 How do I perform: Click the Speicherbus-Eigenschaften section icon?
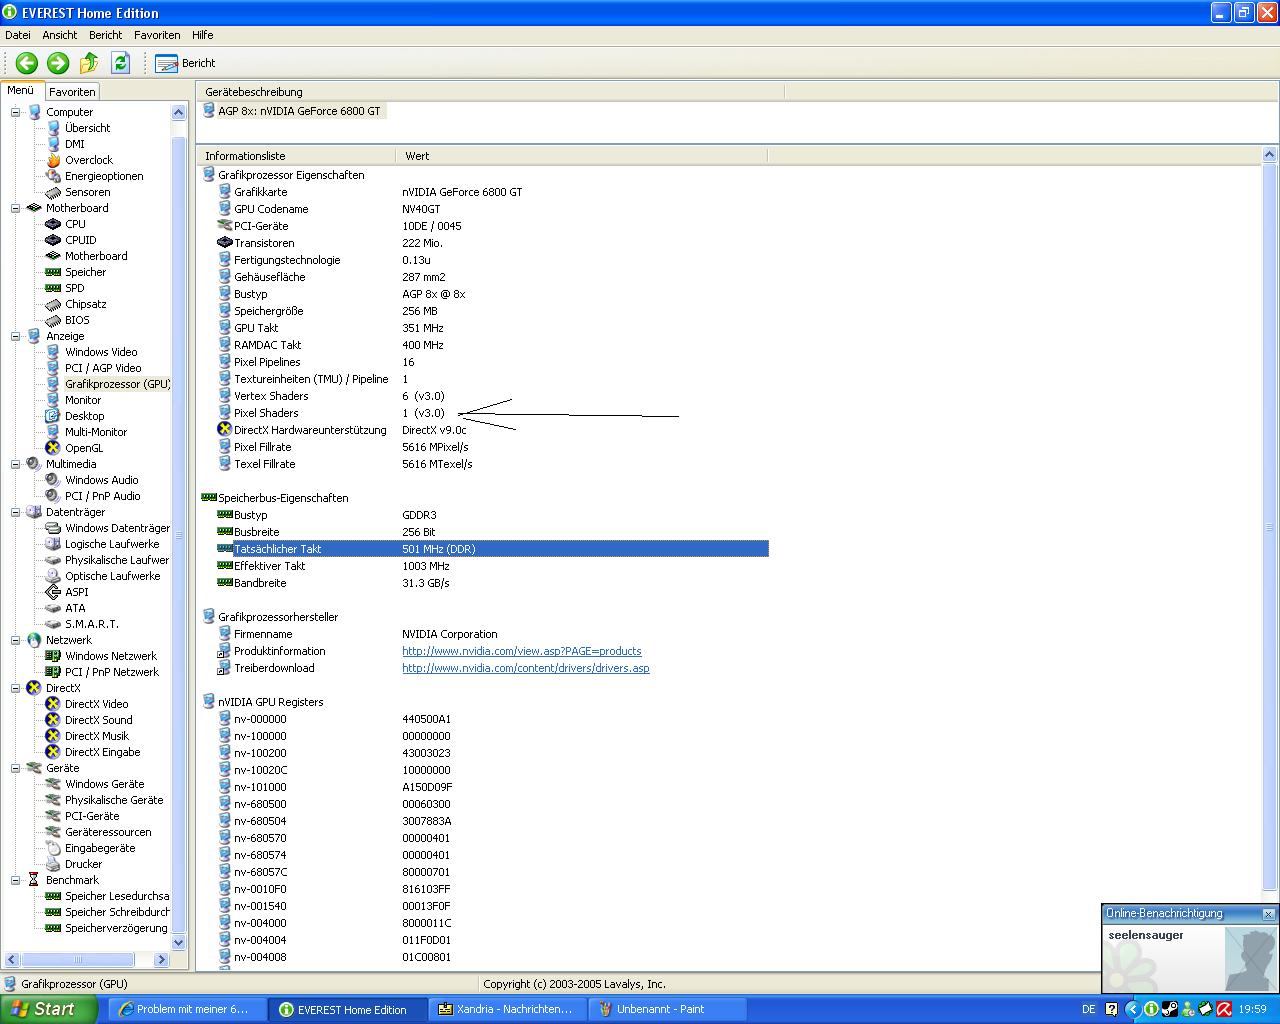coord(209,498)
